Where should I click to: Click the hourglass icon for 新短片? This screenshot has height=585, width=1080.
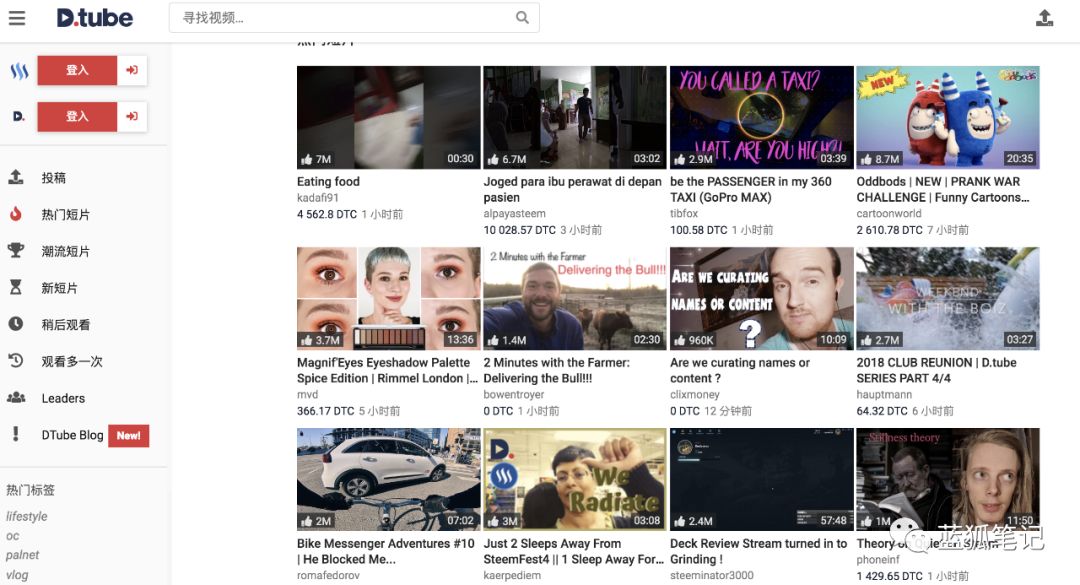(16, 287)
